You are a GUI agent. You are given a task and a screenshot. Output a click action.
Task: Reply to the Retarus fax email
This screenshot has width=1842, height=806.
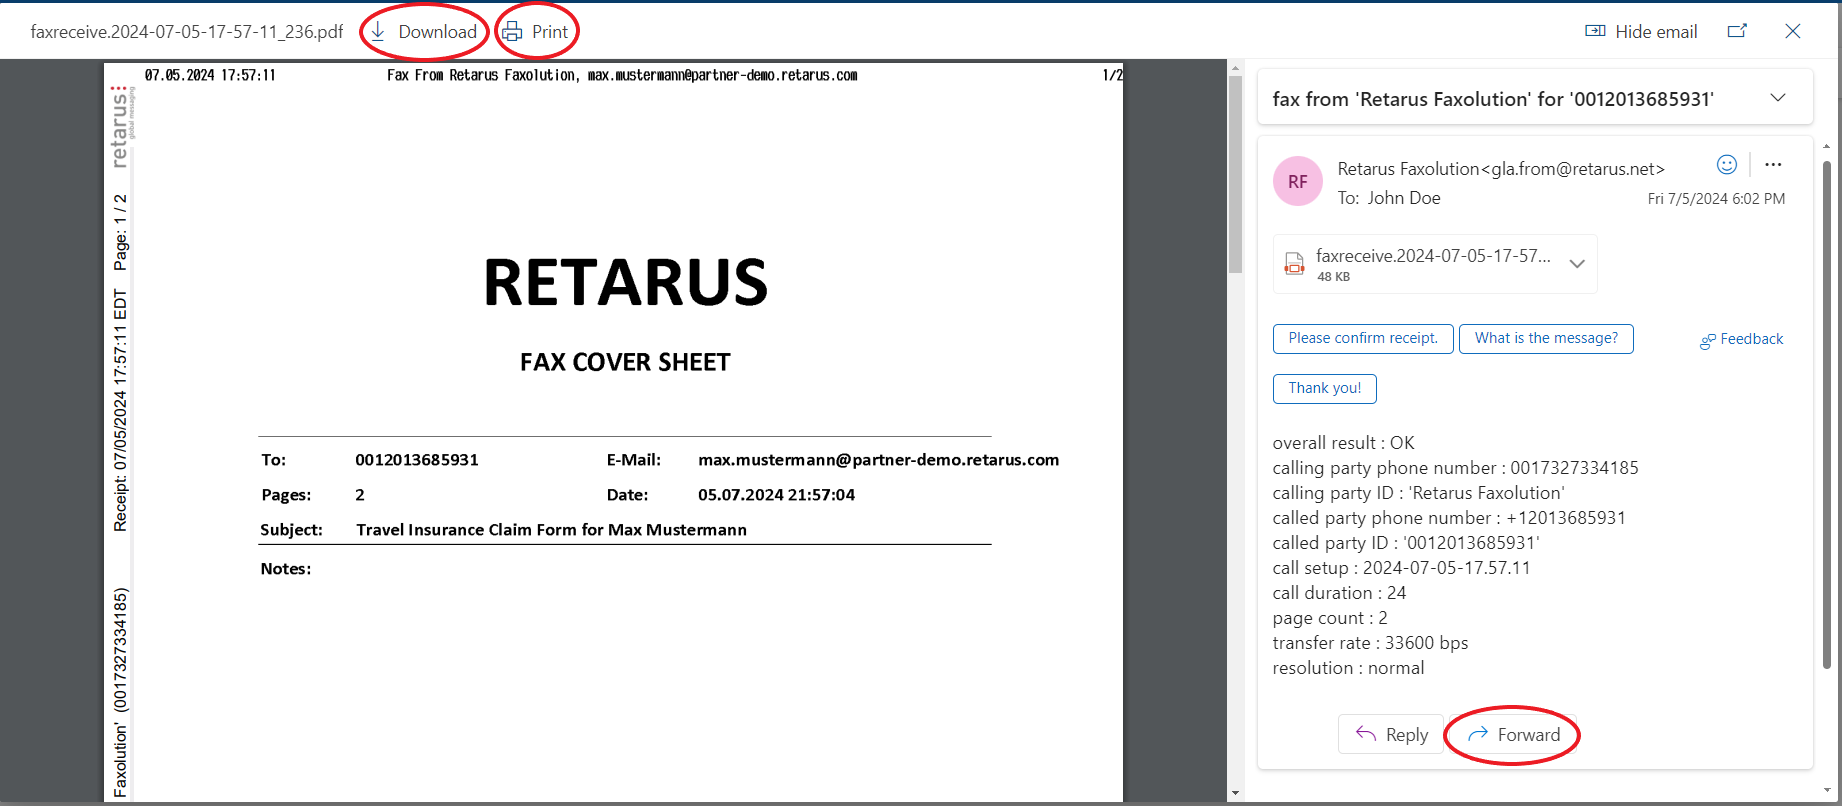(1391, 735)
